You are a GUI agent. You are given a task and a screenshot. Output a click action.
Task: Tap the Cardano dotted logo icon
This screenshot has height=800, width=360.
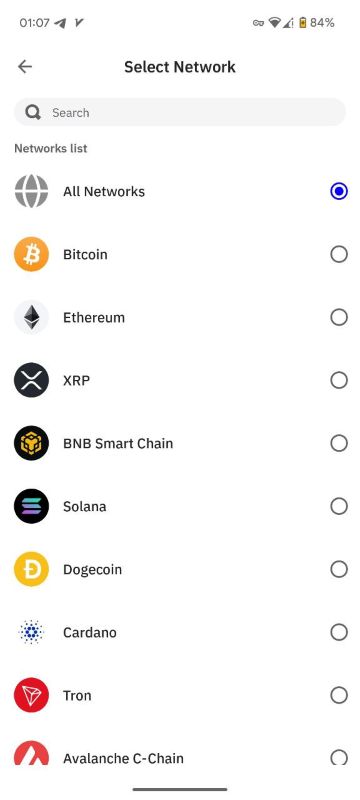tap(32, 632)
